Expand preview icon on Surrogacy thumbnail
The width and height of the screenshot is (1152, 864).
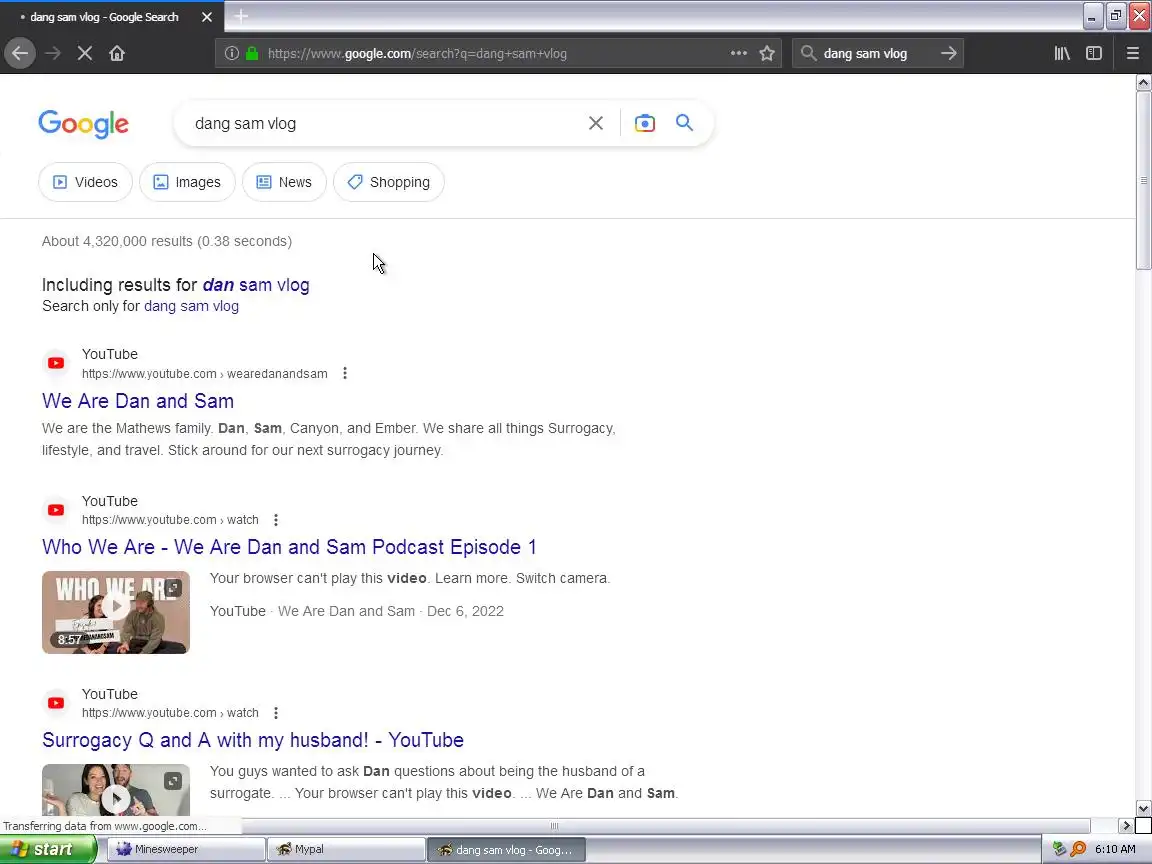click(x=173, y=781)
